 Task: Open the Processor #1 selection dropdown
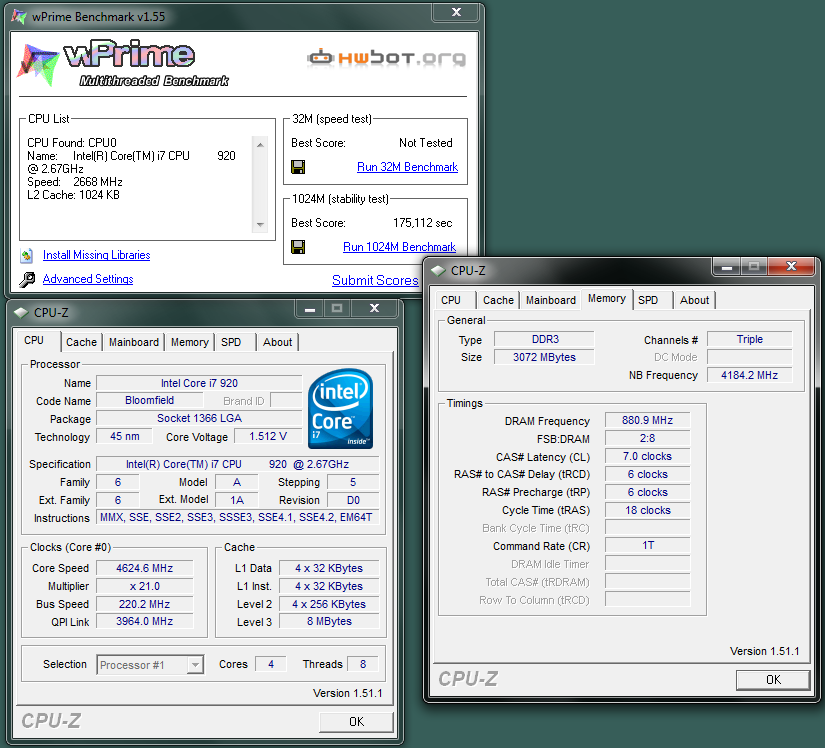tap(195, 665)
